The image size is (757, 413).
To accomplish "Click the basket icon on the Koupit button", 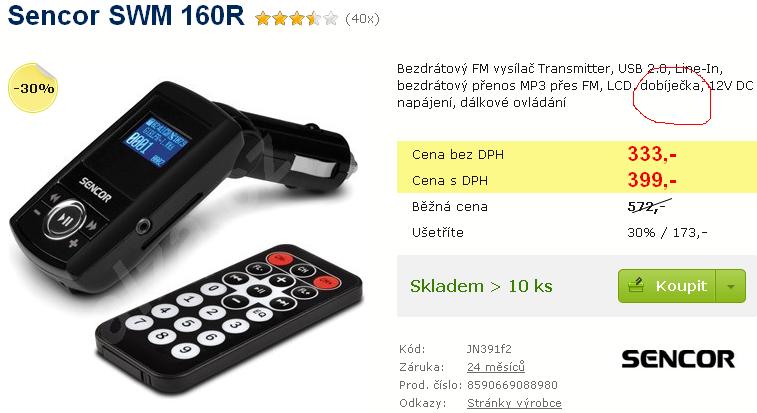I will click(636, 285).
